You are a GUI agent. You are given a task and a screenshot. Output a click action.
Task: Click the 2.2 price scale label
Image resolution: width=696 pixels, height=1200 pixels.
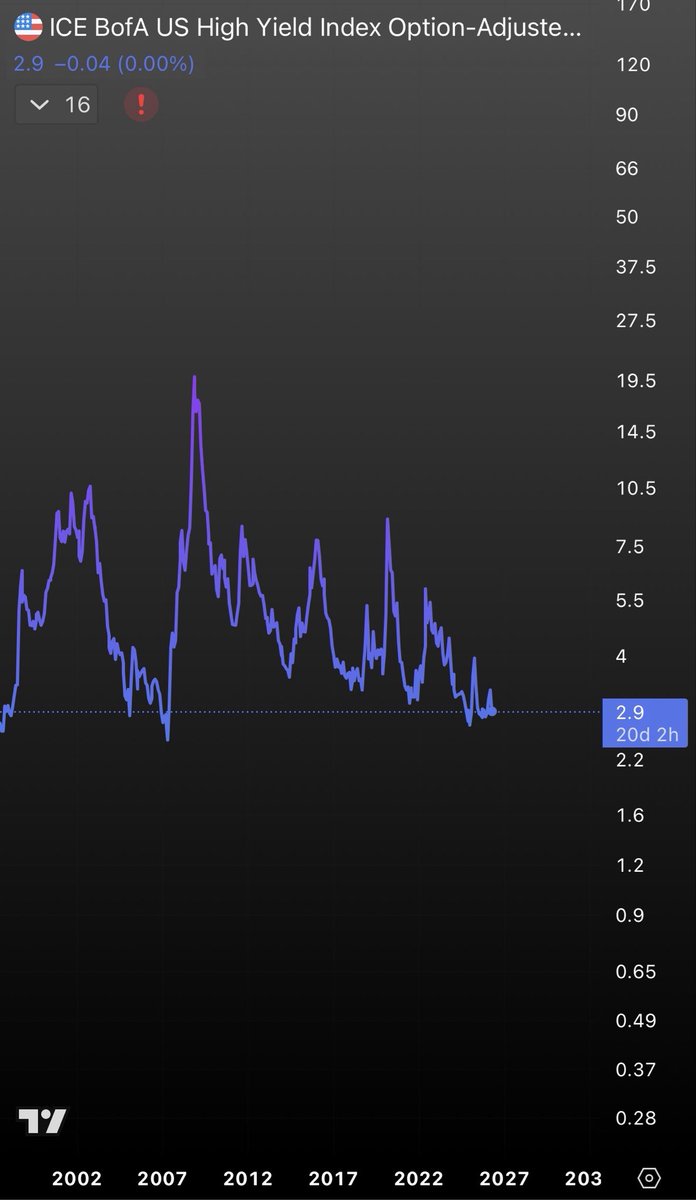click(630, 760)
